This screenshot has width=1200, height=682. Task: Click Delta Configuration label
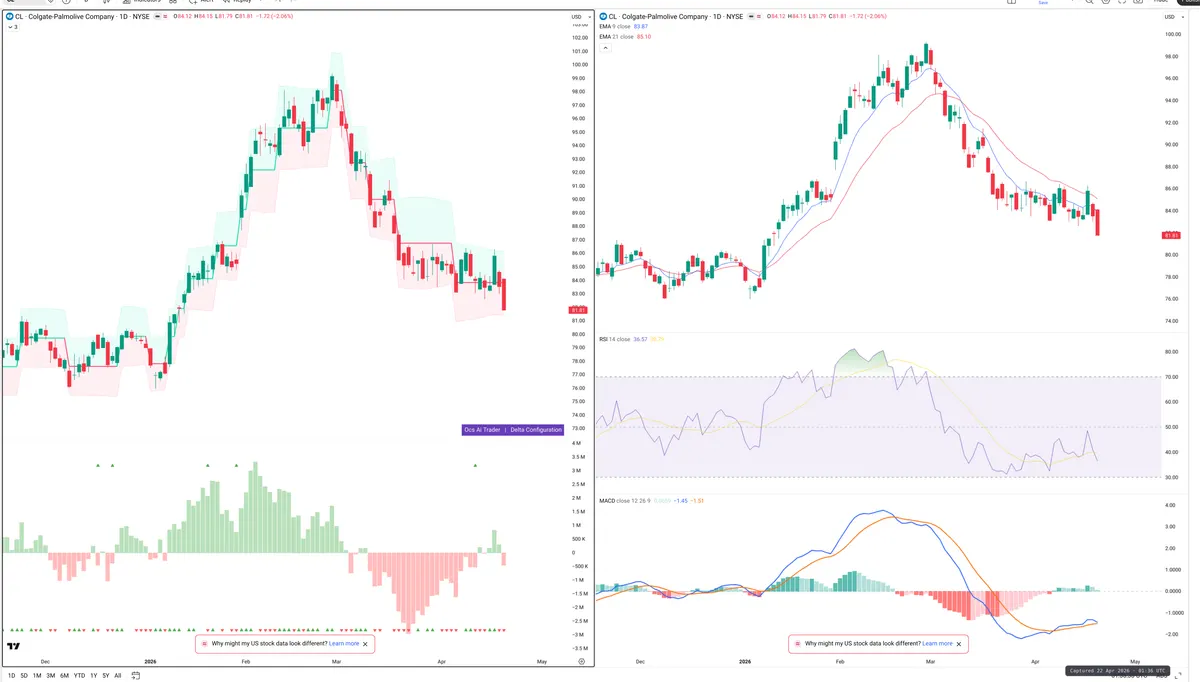(x=536, y=429)
